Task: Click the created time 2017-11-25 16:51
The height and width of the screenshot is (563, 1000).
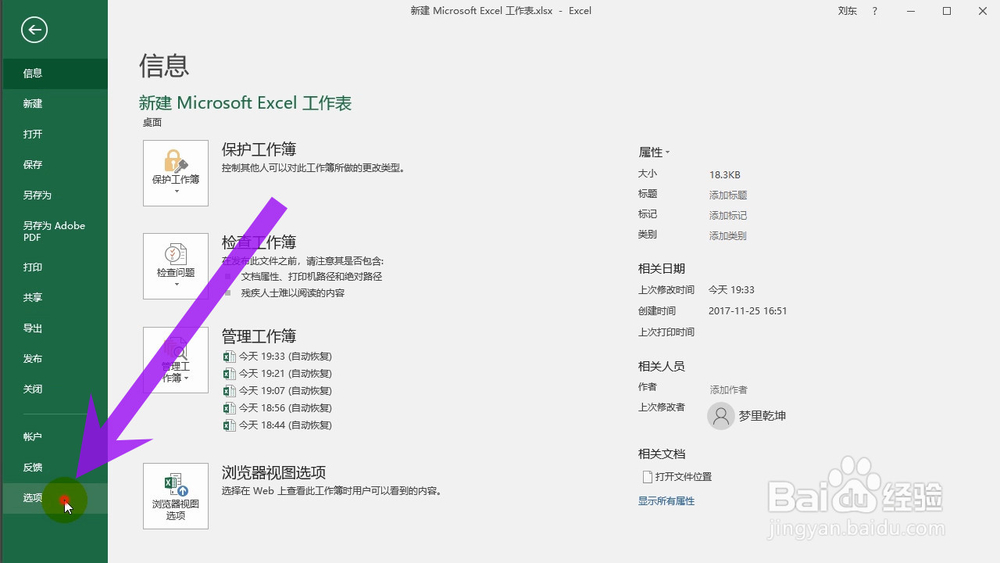Action: pyautogui.click(x=747, y=311)
